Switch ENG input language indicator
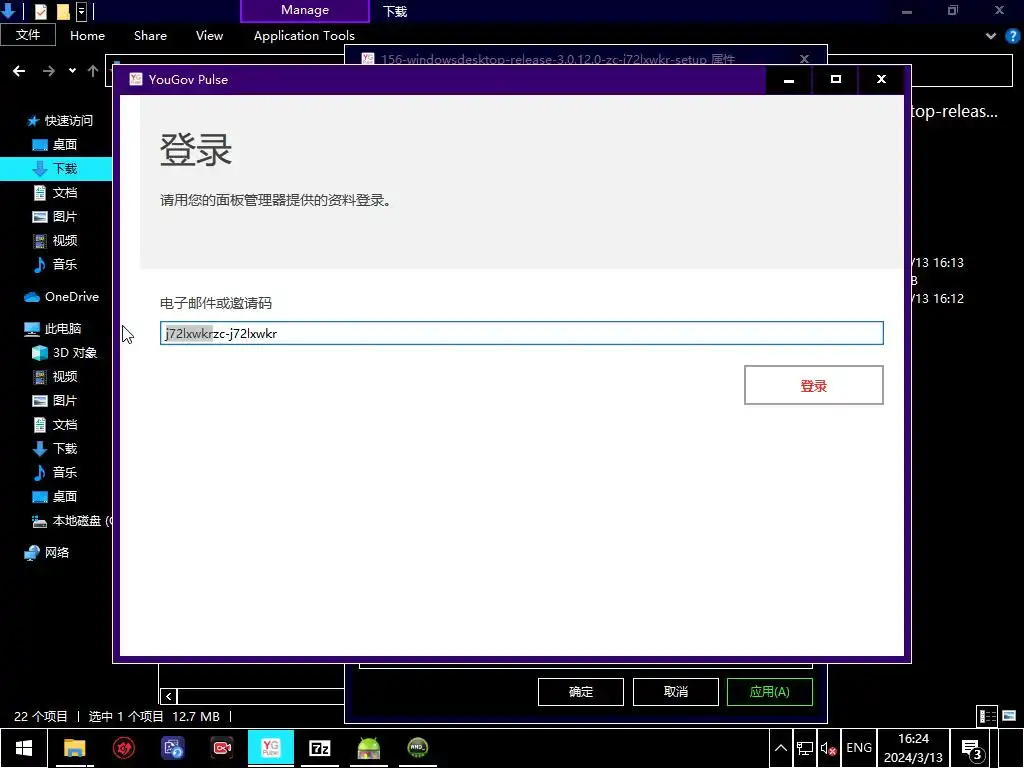The width and height of the screenshot is (1024, 768). click(x=859, y=748)
